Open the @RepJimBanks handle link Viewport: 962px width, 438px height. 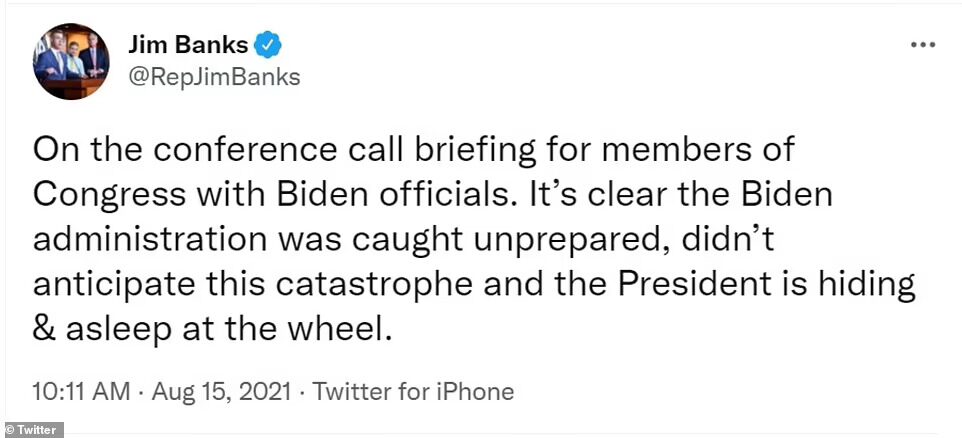tap(214, 77)
